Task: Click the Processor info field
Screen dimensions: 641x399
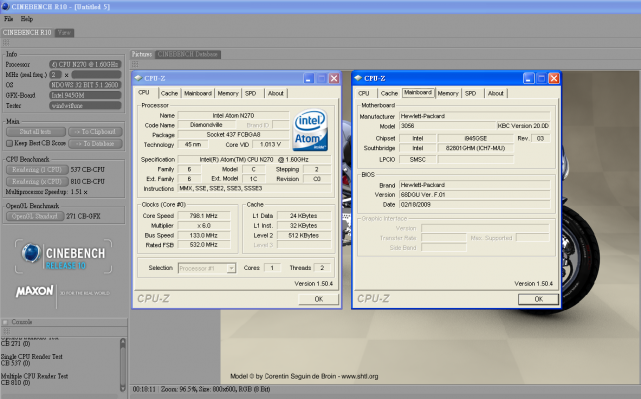Action: (x=85, y=65)
